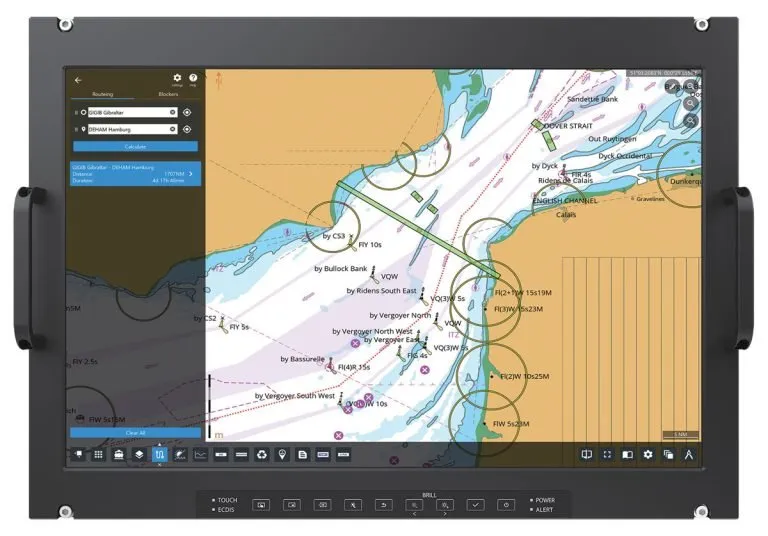Viewport: 768px width, 536px height.
Task: Toggle the split-panel contrast icon
Action: pyautogui.click(x=627, y=455)
